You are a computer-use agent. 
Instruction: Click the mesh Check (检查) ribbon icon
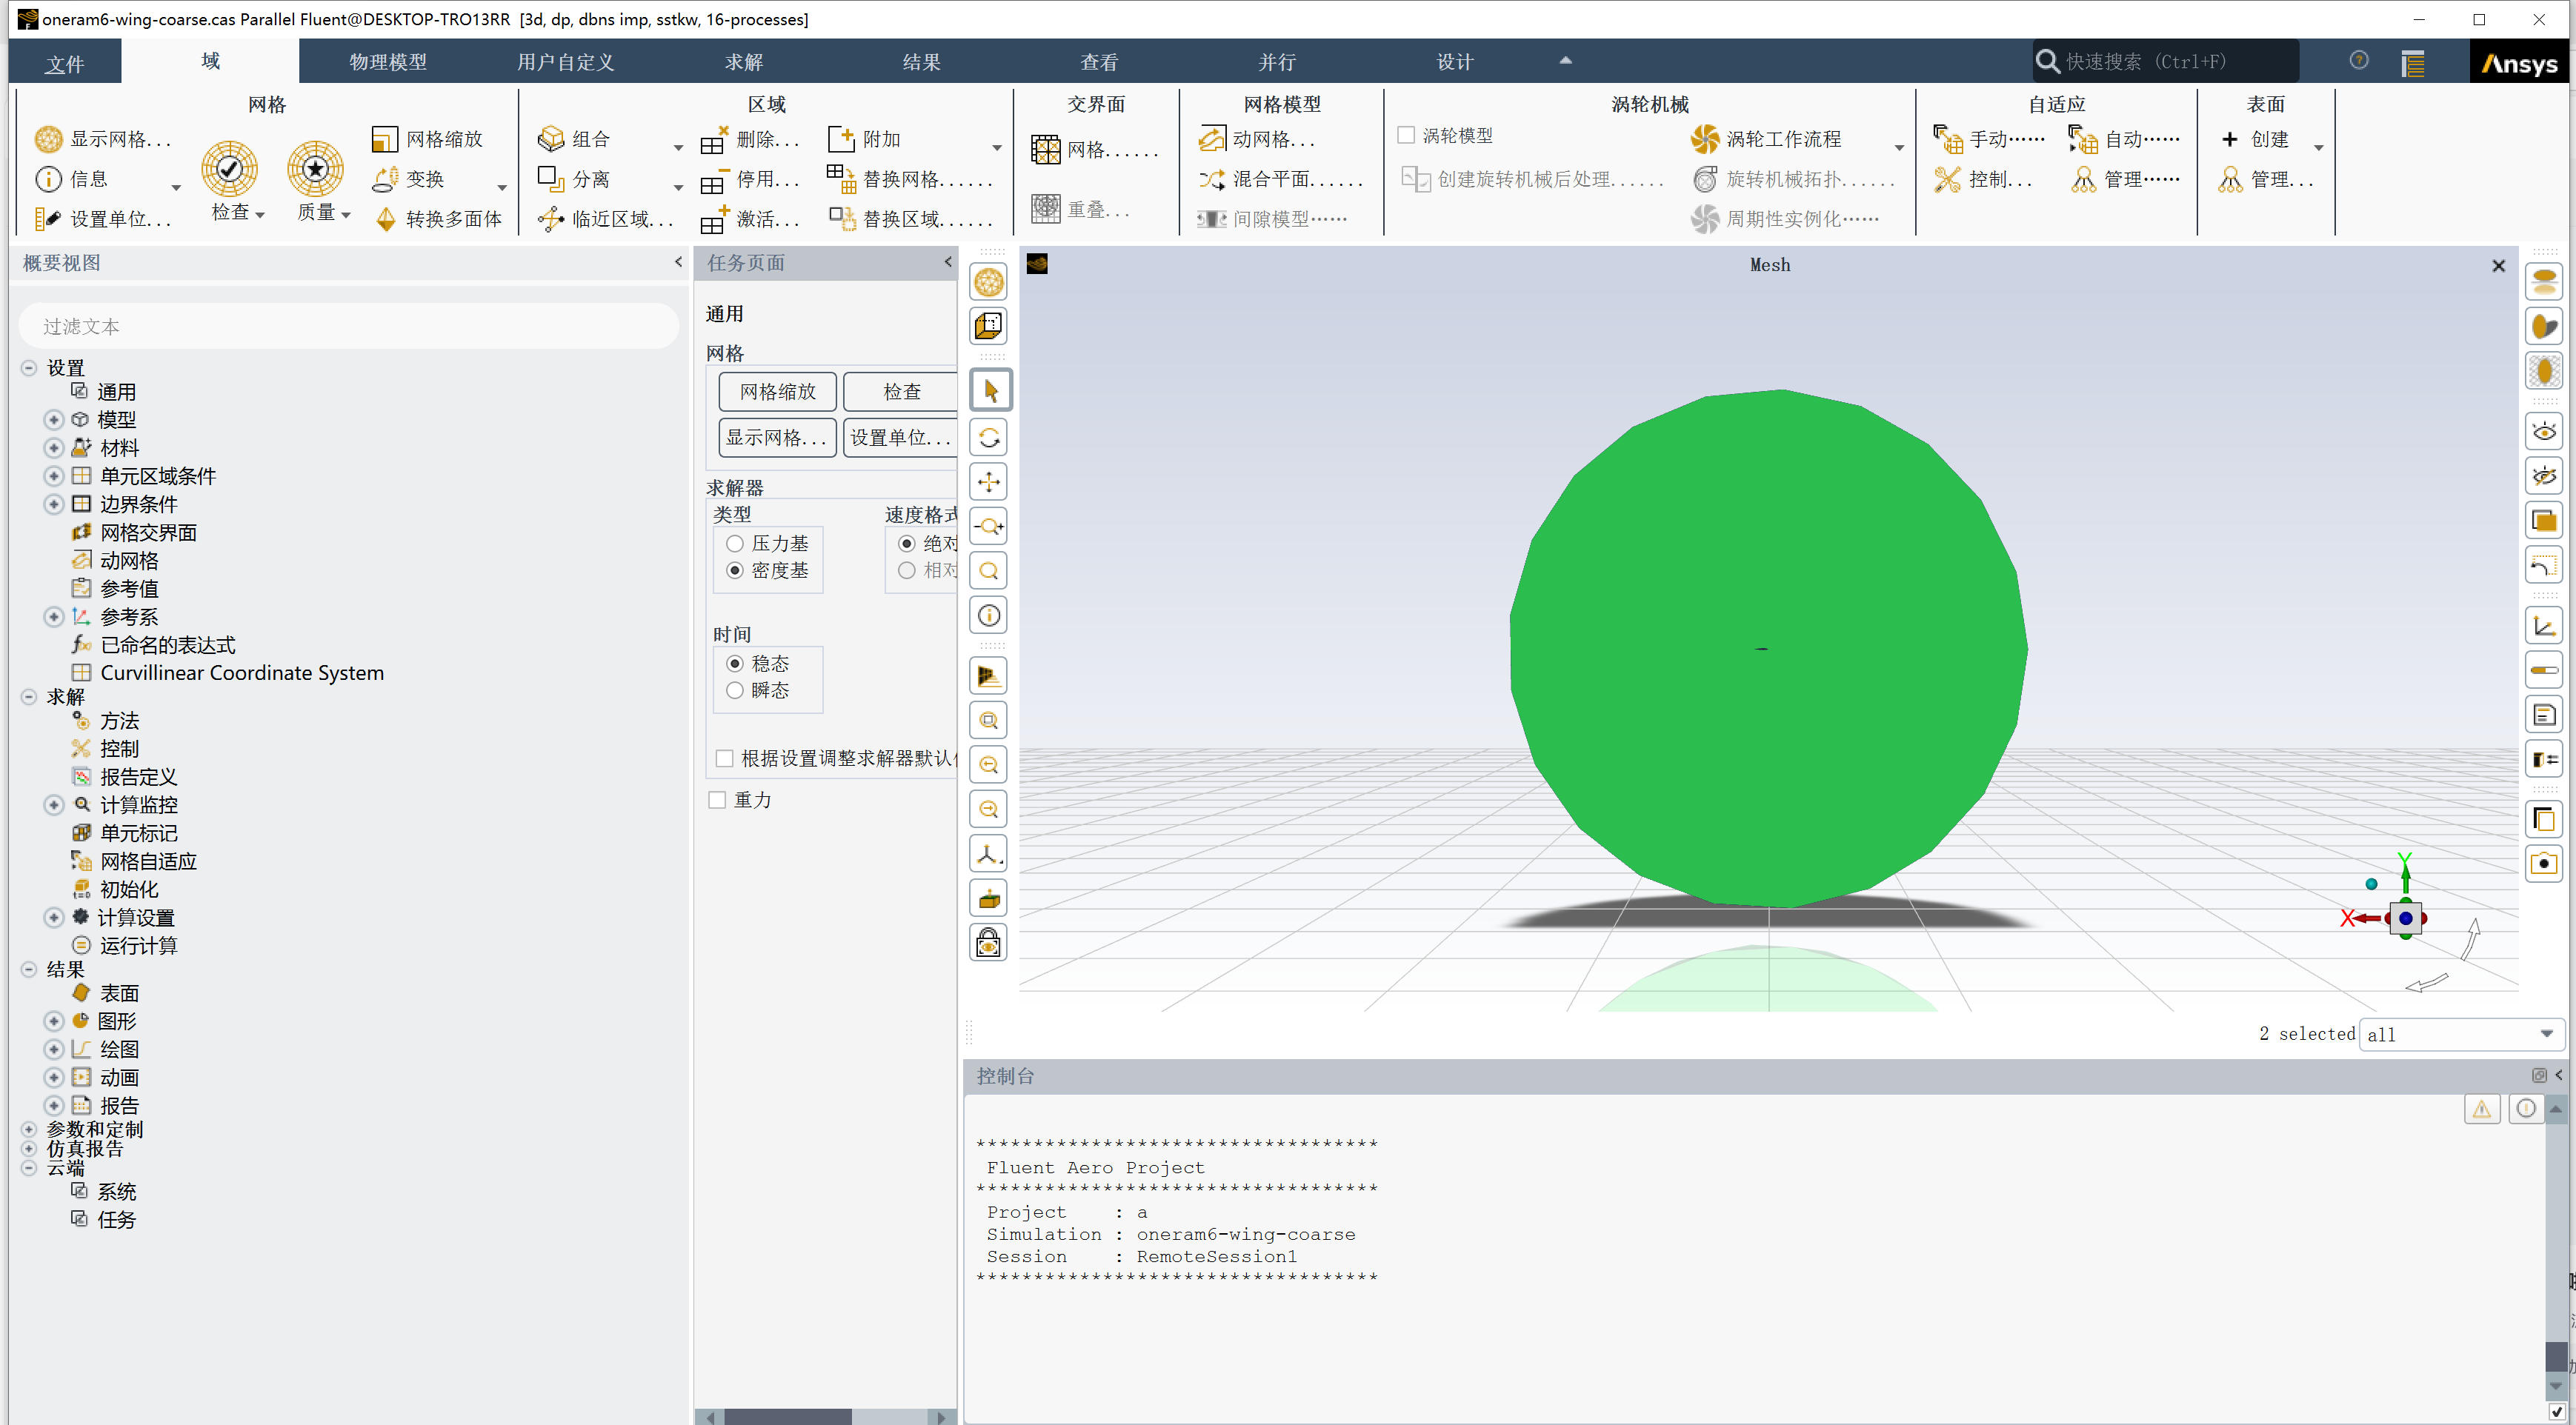pos(229,168)
